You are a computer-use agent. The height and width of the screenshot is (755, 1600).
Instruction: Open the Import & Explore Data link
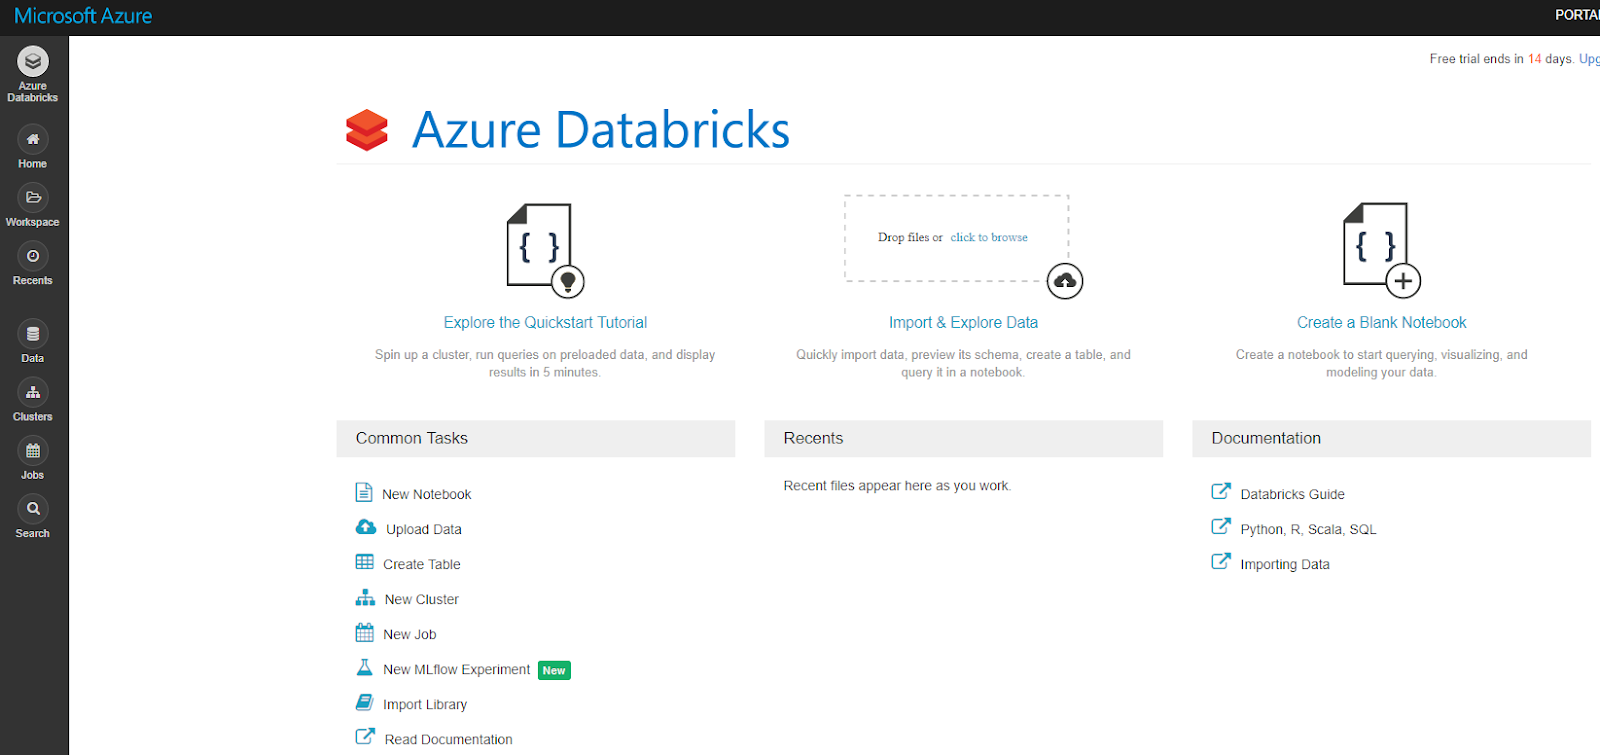tap(963, 322)
